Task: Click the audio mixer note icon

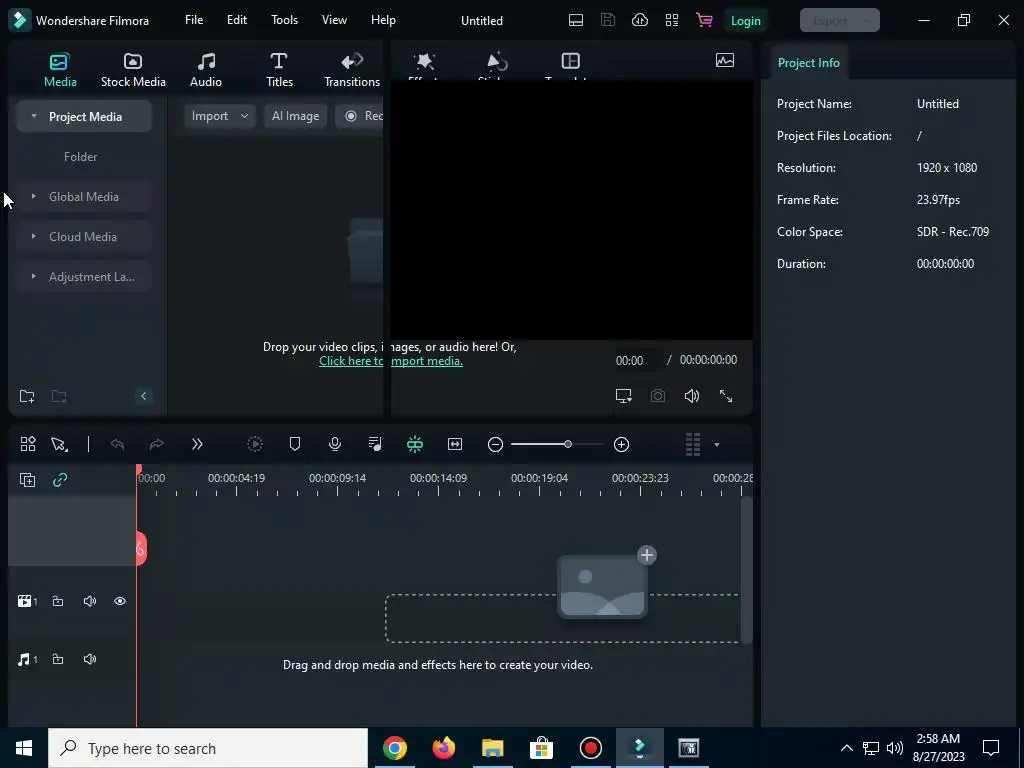Action: tap(375, 444)
